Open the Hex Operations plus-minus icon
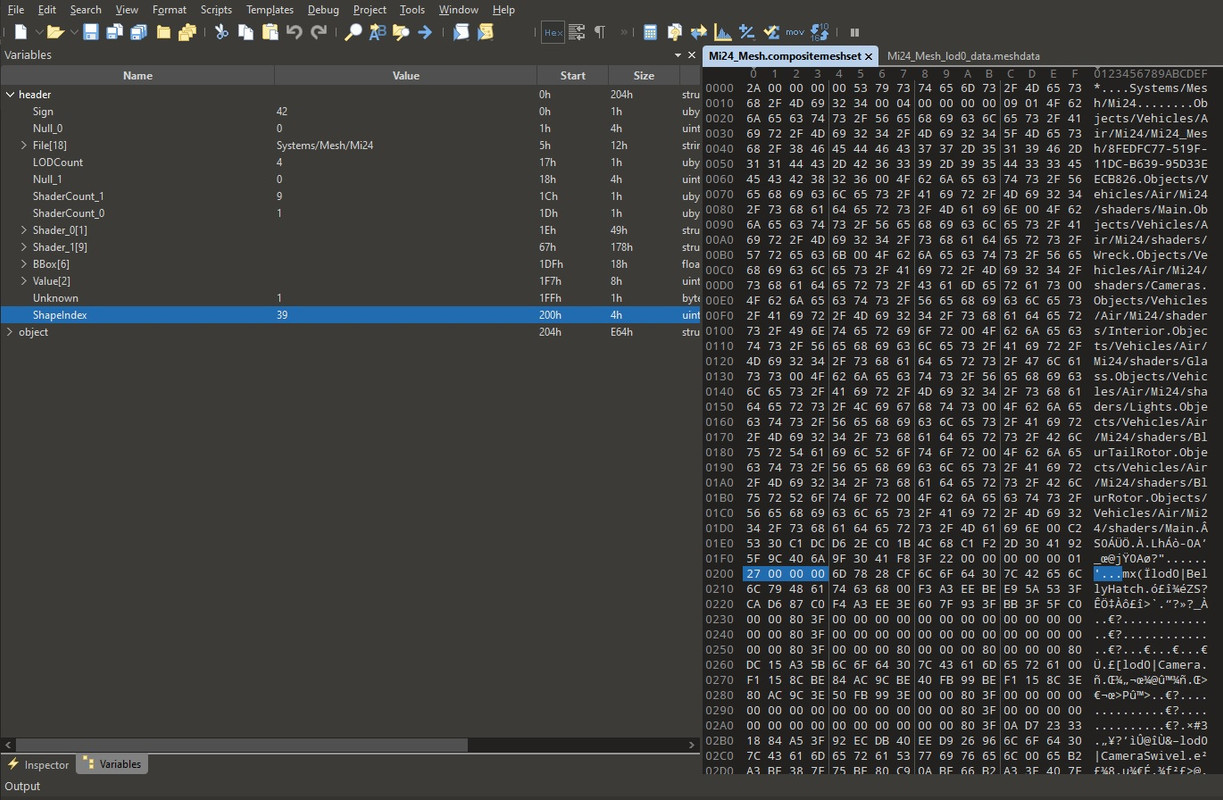Screen dimensions: 1223x800 pyautogui.click(x=747, y=32)
